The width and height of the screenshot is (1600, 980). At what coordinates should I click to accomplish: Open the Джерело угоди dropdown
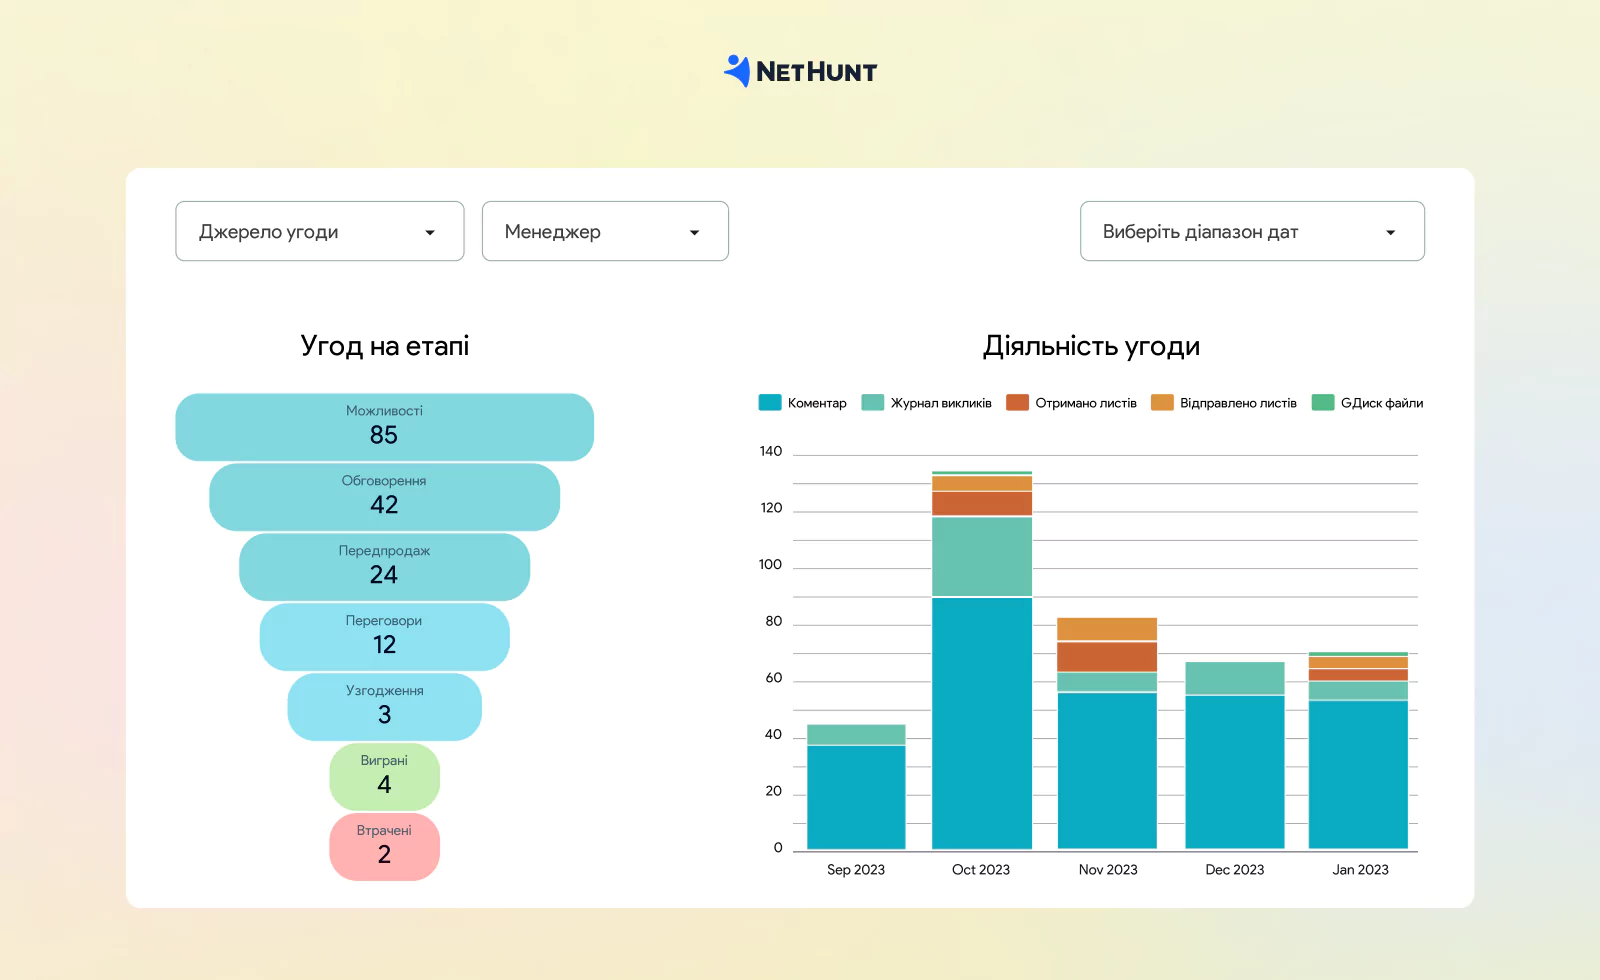[320, 231]
